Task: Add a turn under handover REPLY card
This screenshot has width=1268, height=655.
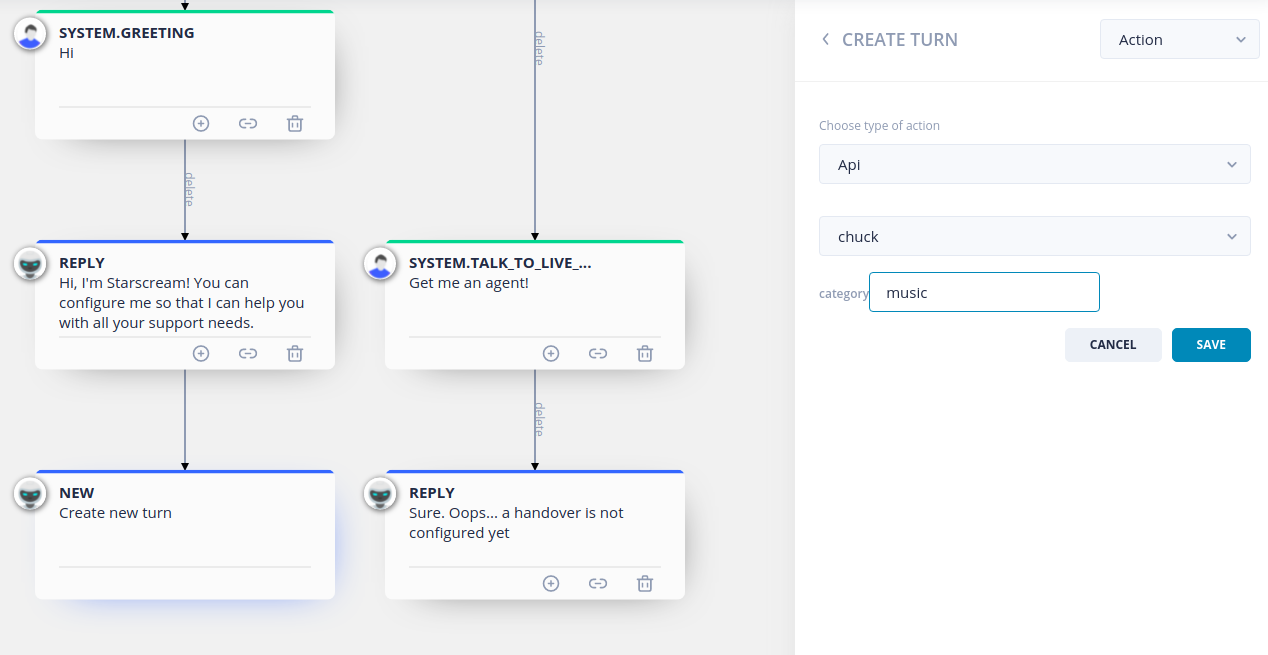Action: pos(551,583)
